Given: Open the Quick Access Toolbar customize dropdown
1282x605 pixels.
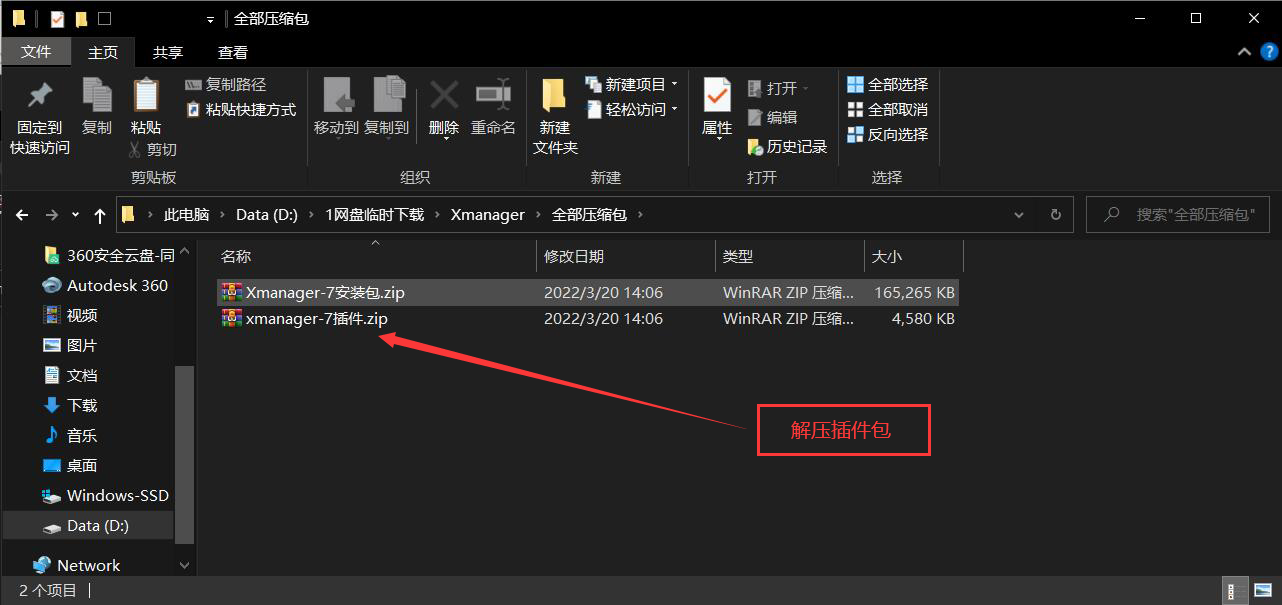Looking at the screenshot, I should [209, 19].
